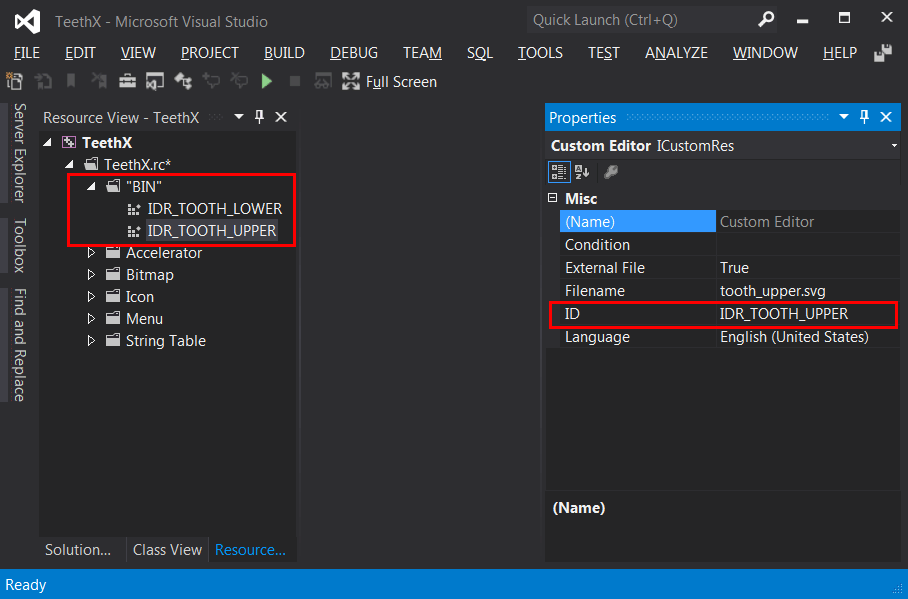Close the Resource View panel
The image size is (908, 599).
click(281, 117)
